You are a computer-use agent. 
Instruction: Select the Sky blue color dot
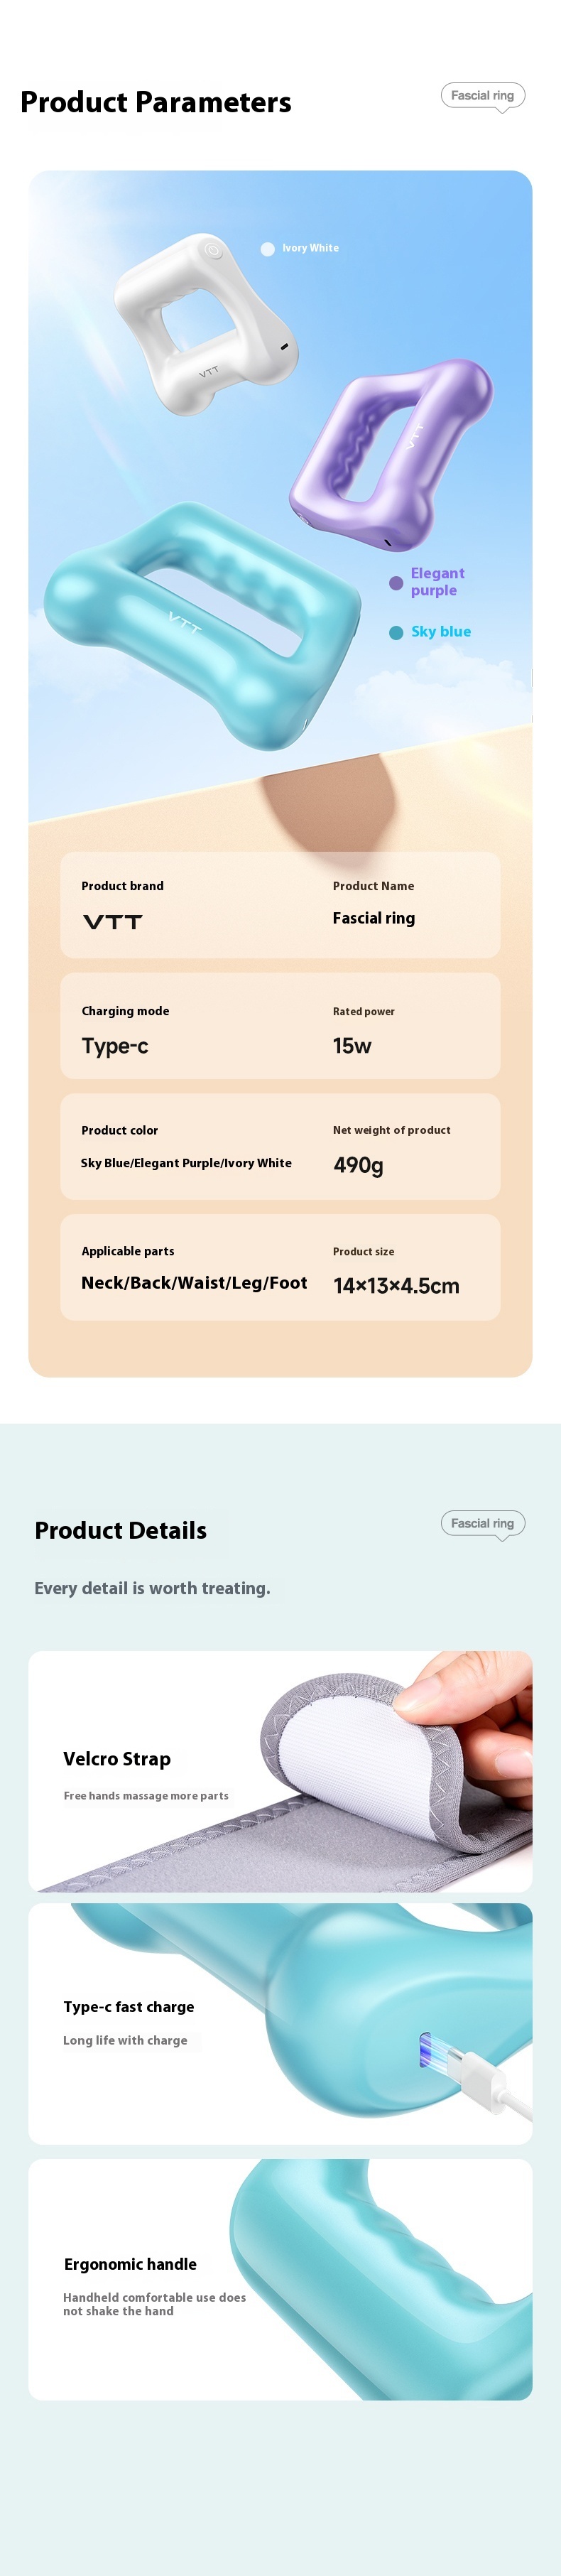tap(396, 632)
